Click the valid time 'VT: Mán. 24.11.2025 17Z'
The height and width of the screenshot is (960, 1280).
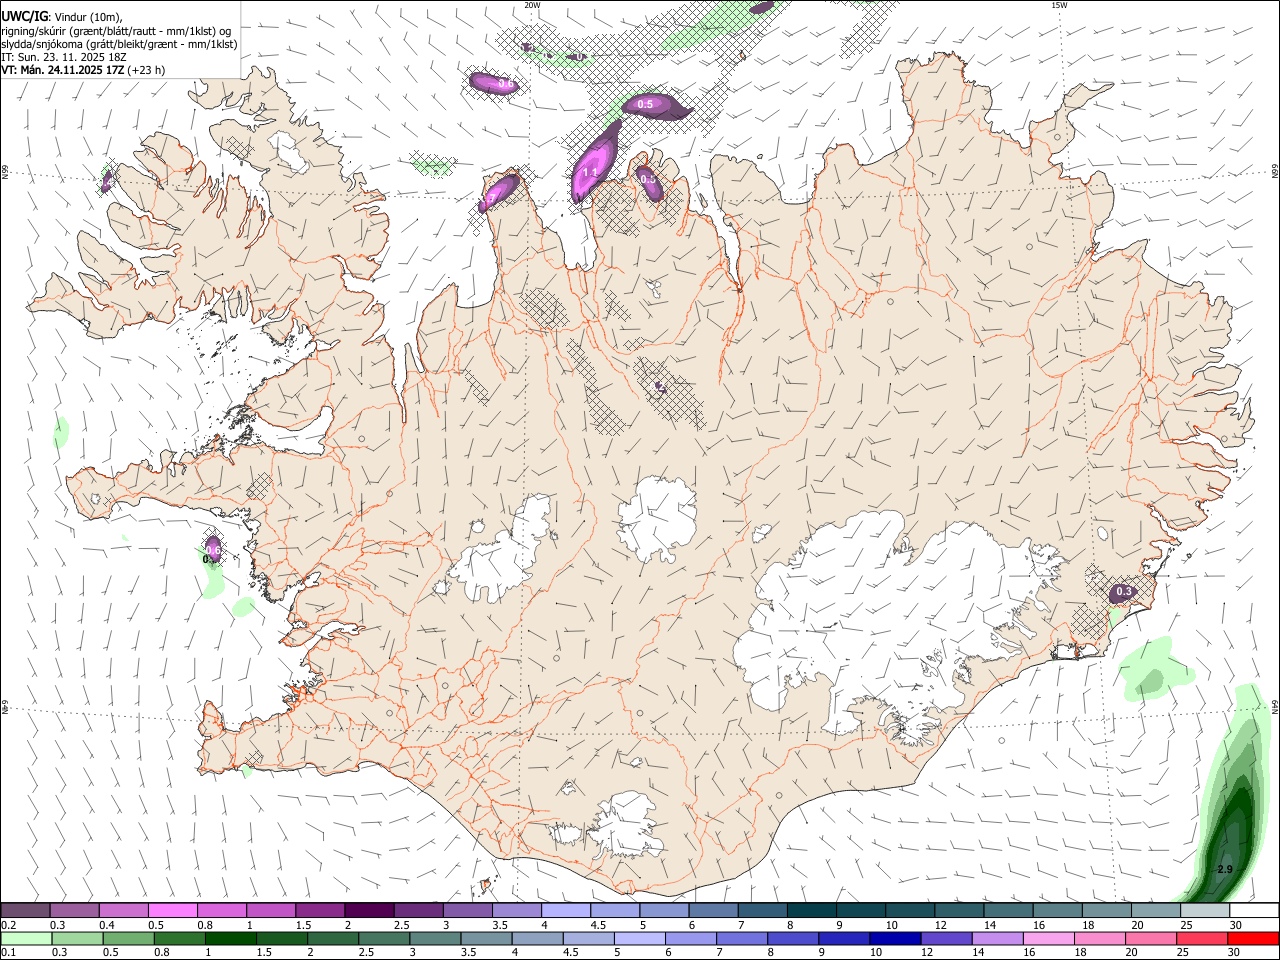tap(62, 70)
